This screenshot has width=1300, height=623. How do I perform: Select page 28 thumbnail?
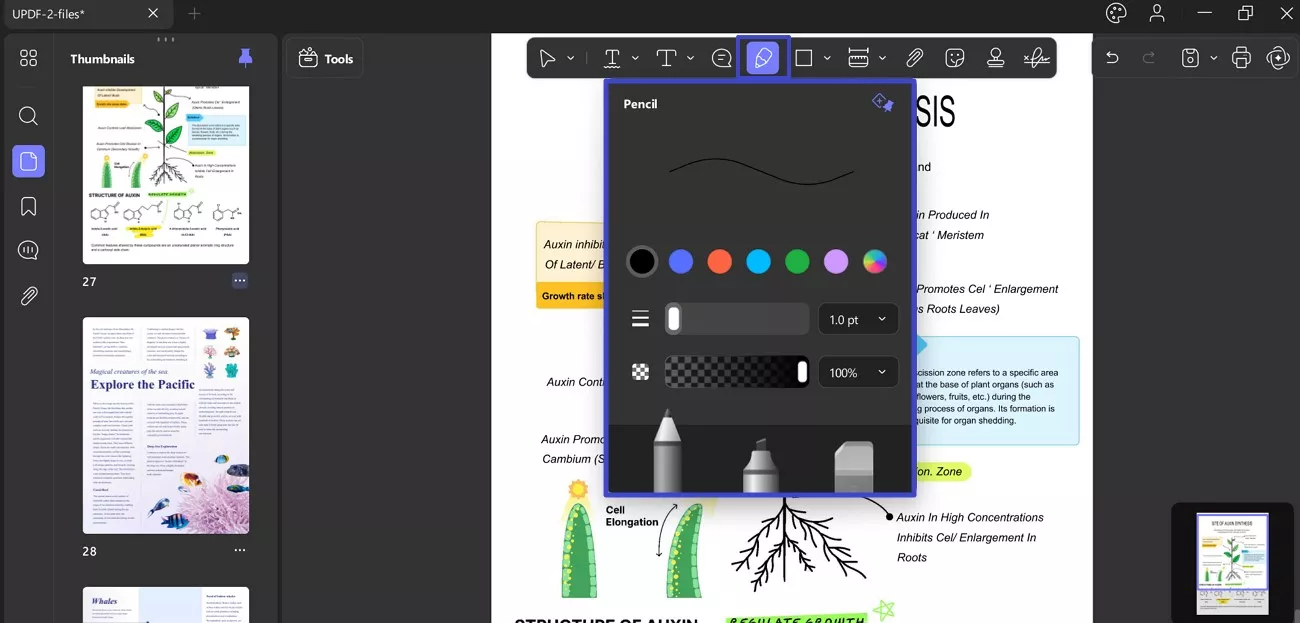pyautogui.click(x=166, y=426)
